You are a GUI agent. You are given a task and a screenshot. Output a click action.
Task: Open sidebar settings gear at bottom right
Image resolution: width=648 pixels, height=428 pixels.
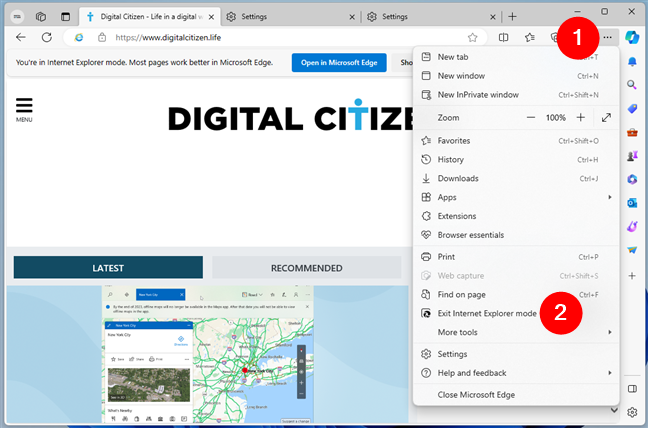(632, 412)
